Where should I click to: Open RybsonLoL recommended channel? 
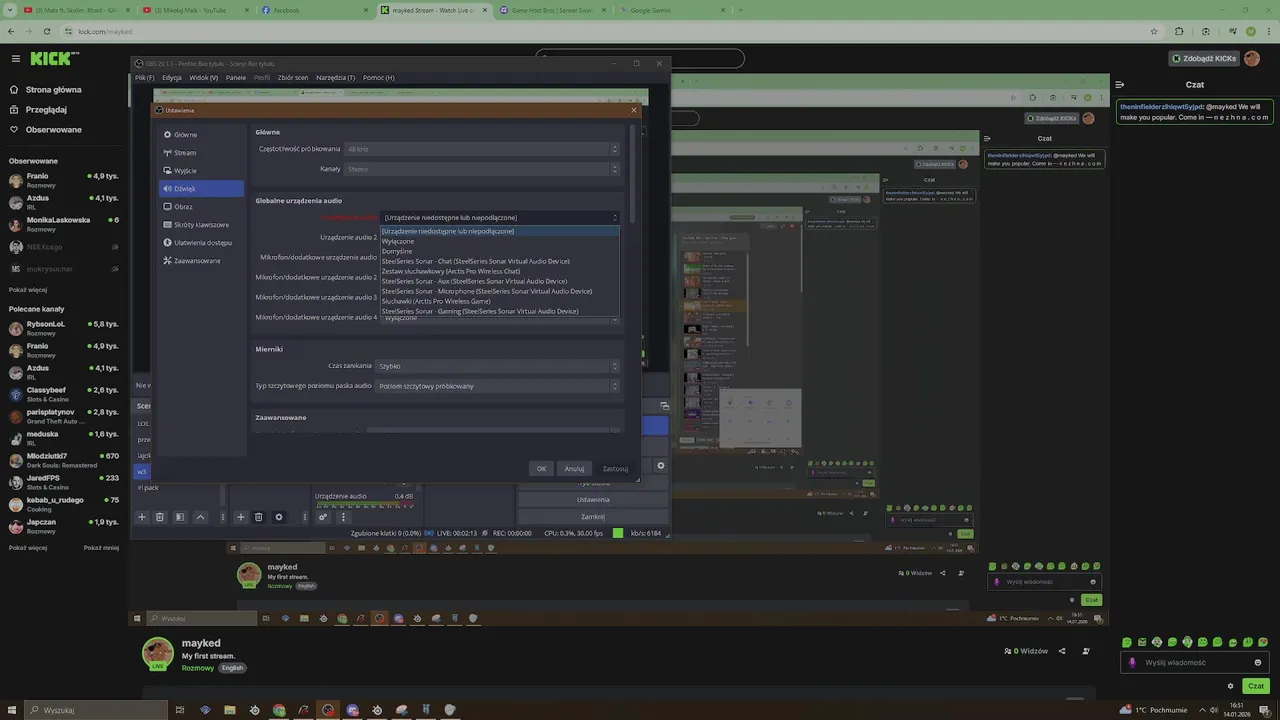click(64, 328)
